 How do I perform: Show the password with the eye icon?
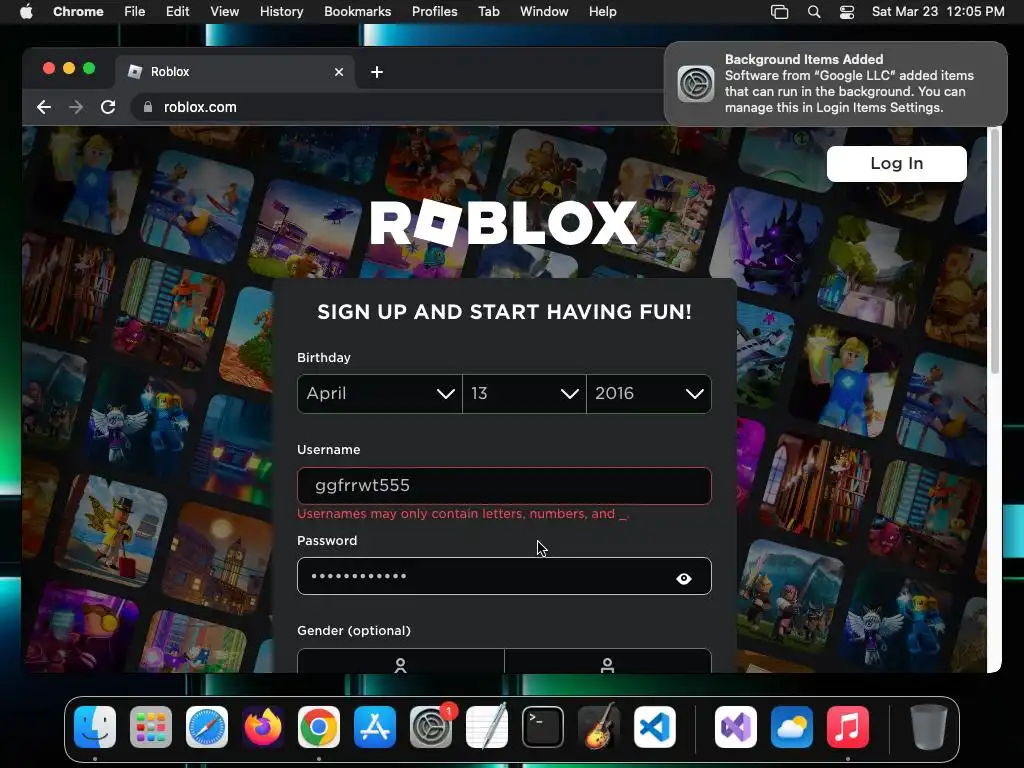684,578
